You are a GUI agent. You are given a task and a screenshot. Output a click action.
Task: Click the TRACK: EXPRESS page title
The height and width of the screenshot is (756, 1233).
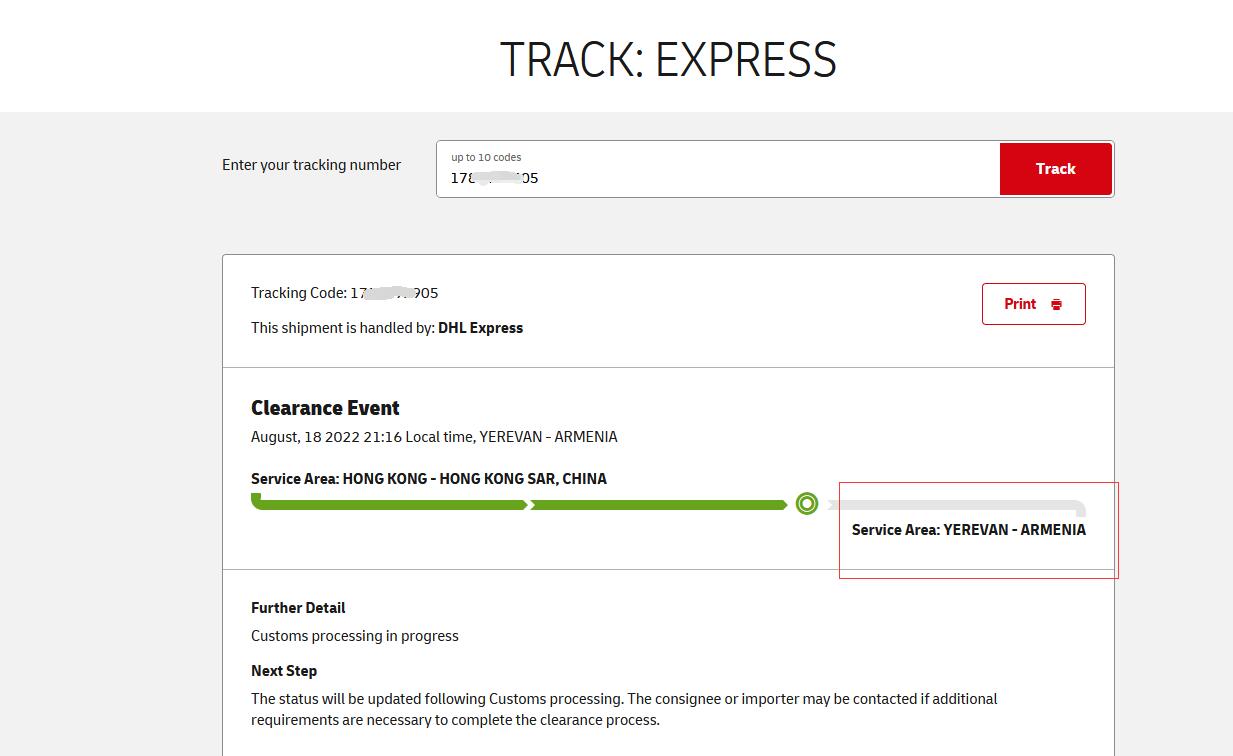[x=668, y=60]
